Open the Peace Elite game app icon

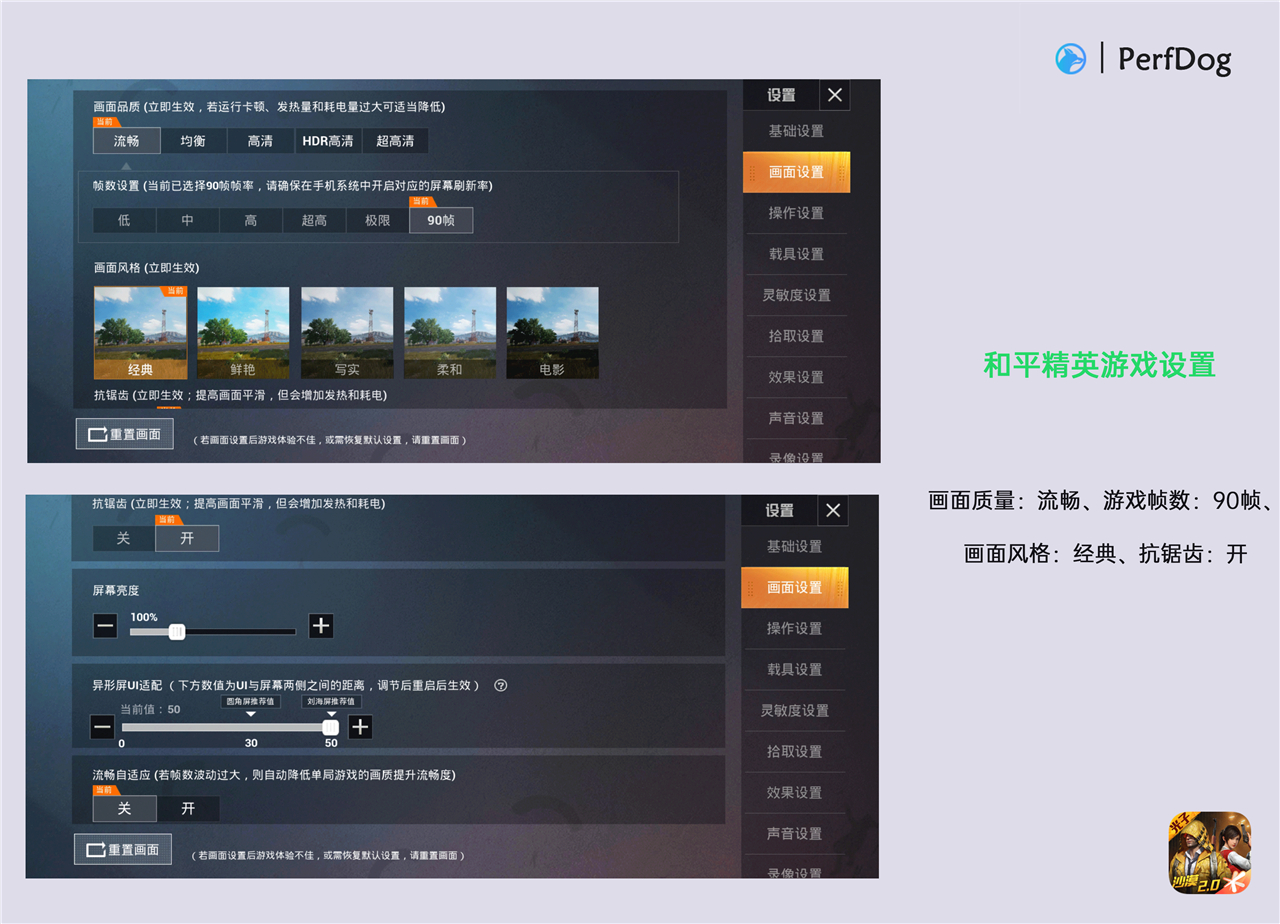point(1209,852)
